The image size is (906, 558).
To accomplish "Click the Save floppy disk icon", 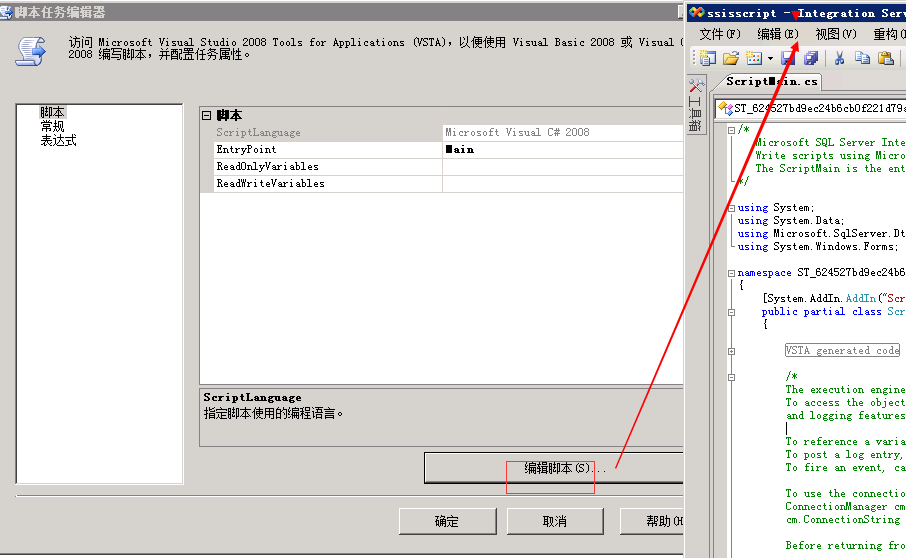I will 788,58.
